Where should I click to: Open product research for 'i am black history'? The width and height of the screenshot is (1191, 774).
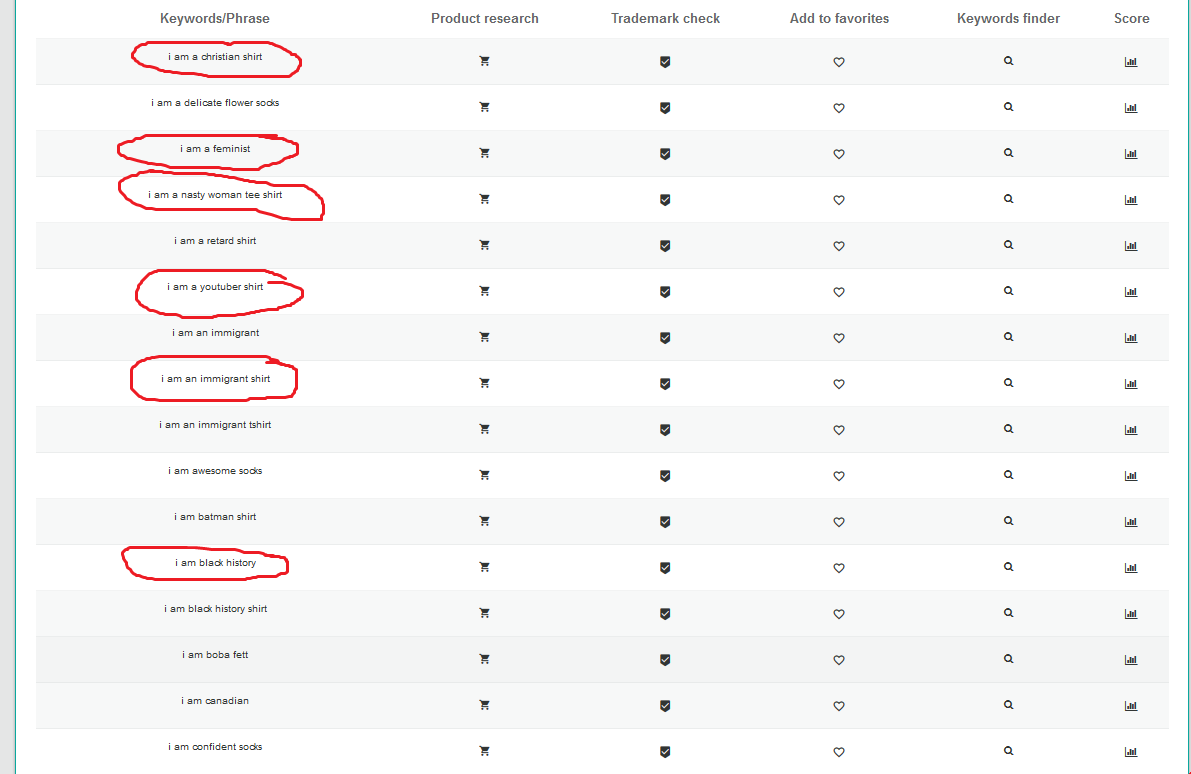[485, 567]
